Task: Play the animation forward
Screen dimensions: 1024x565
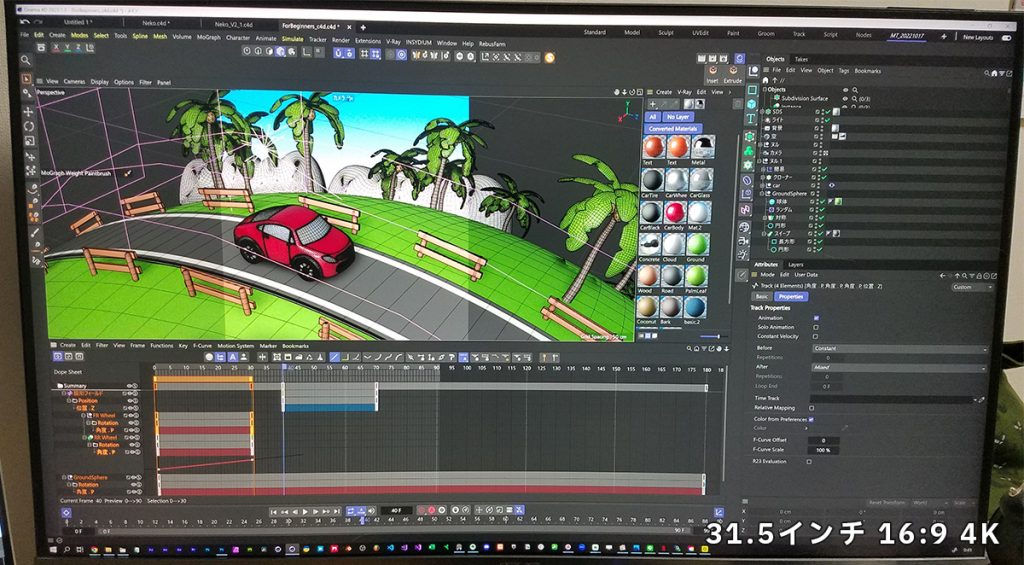Action: 305,512
